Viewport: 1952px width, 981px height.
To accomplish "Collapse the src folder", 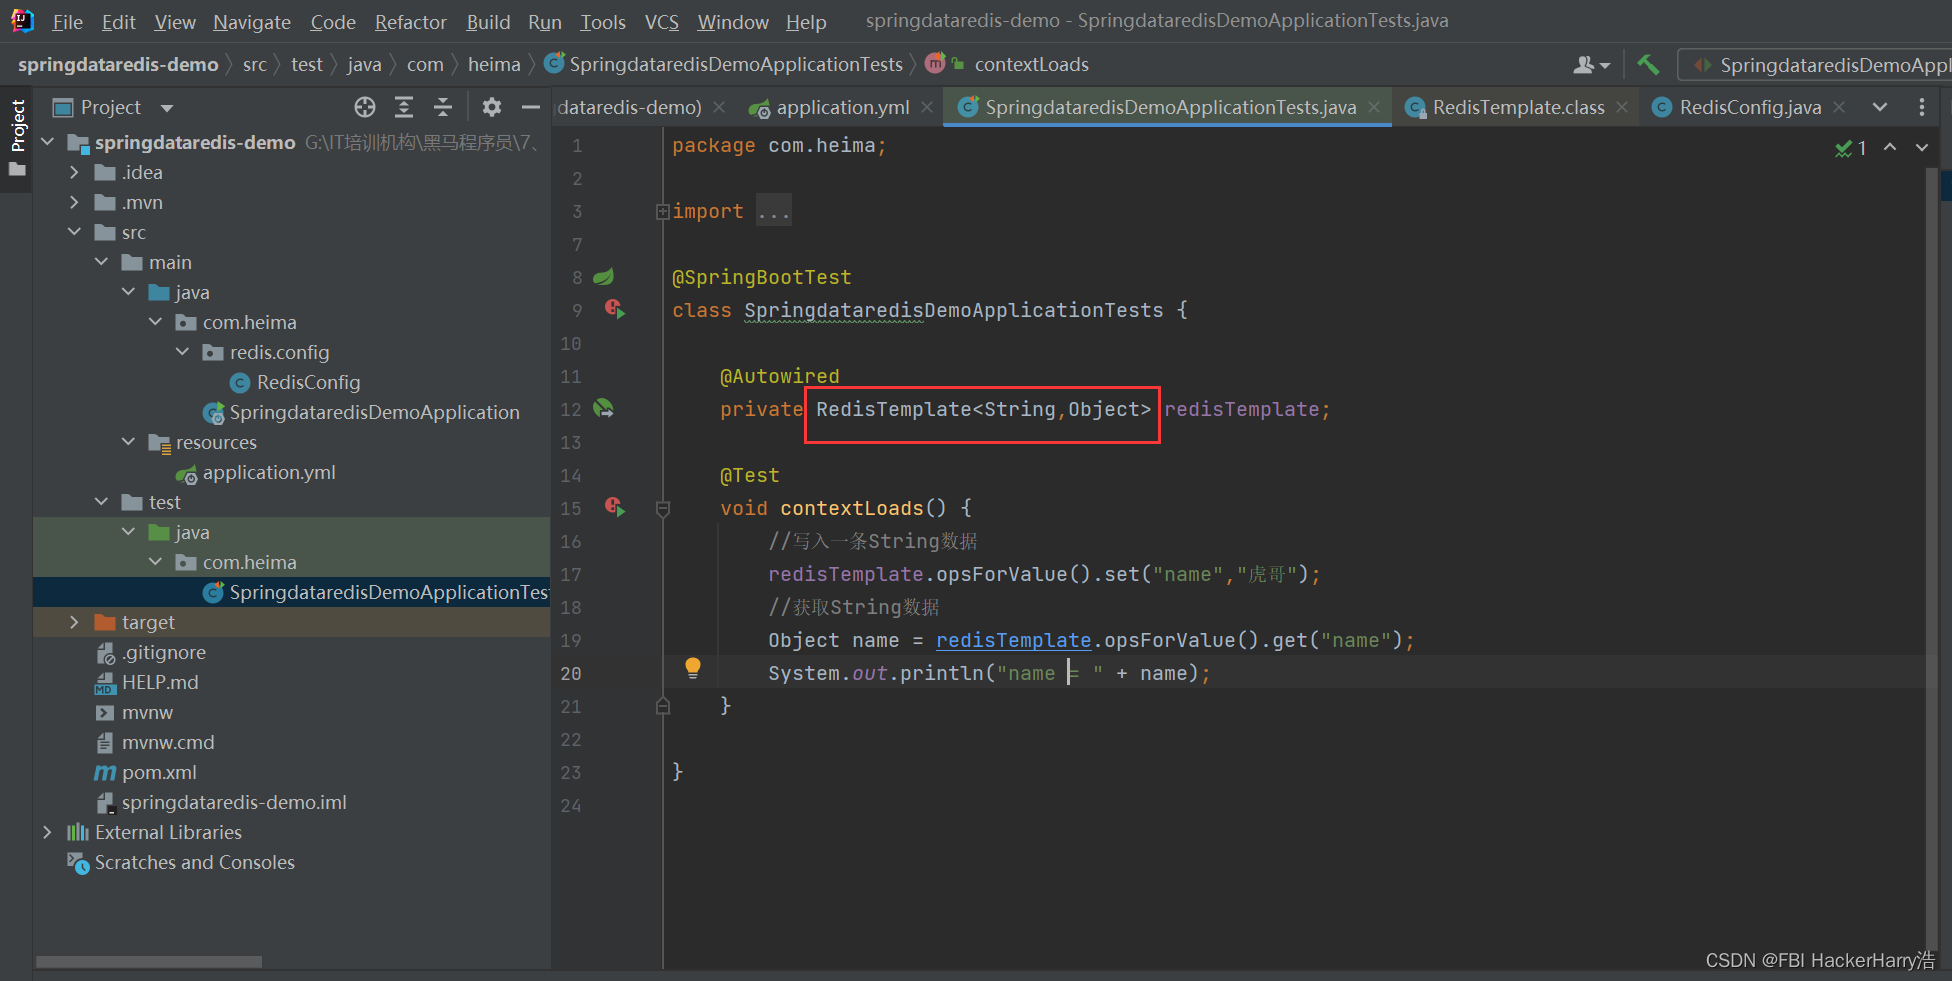I will 74,232.
